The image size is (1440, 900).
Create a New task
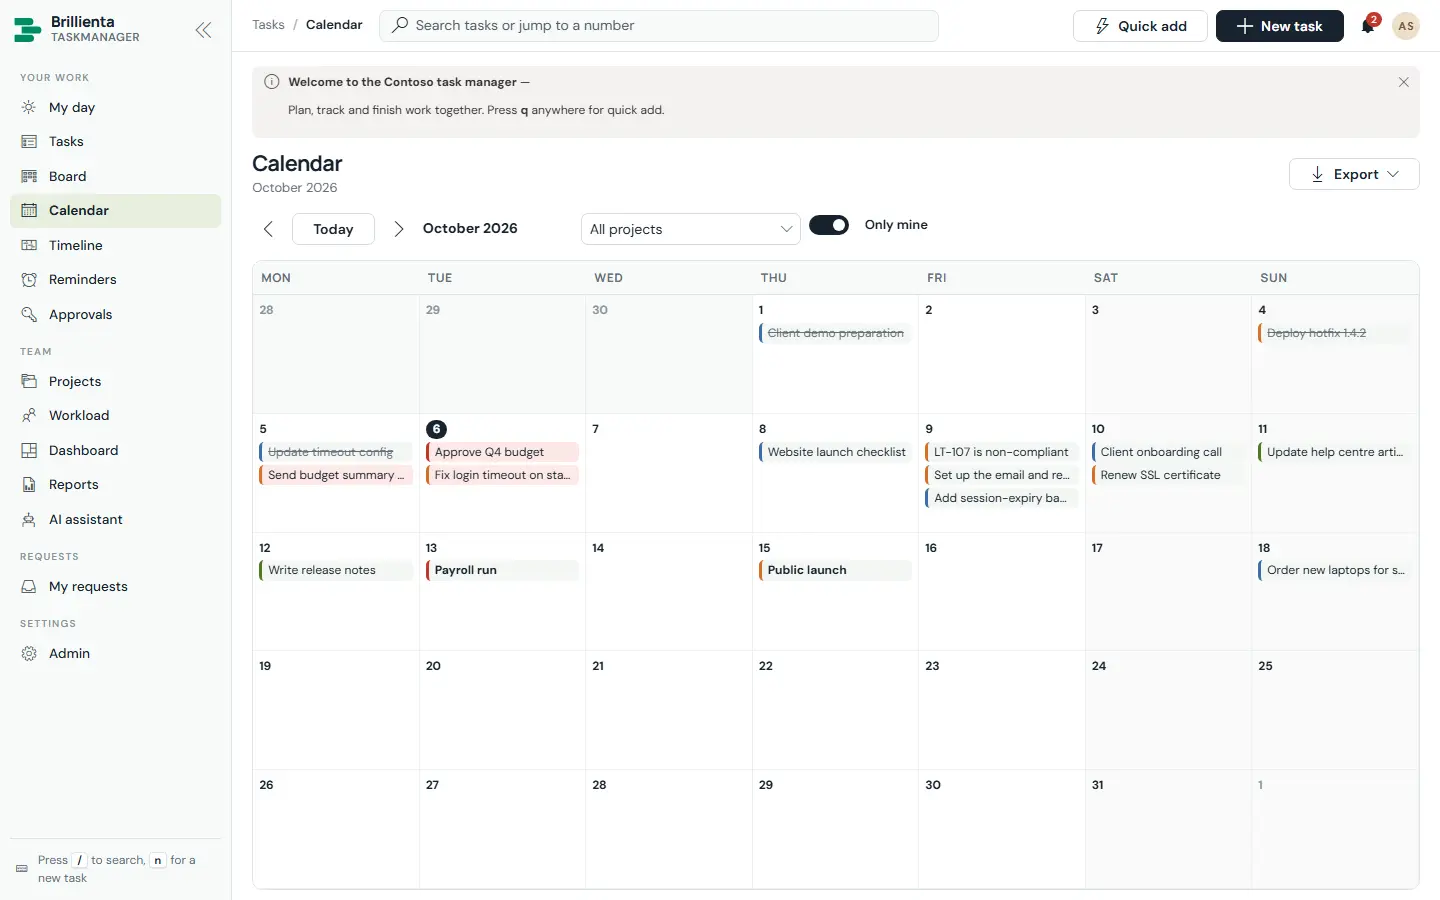(1280, 26)
